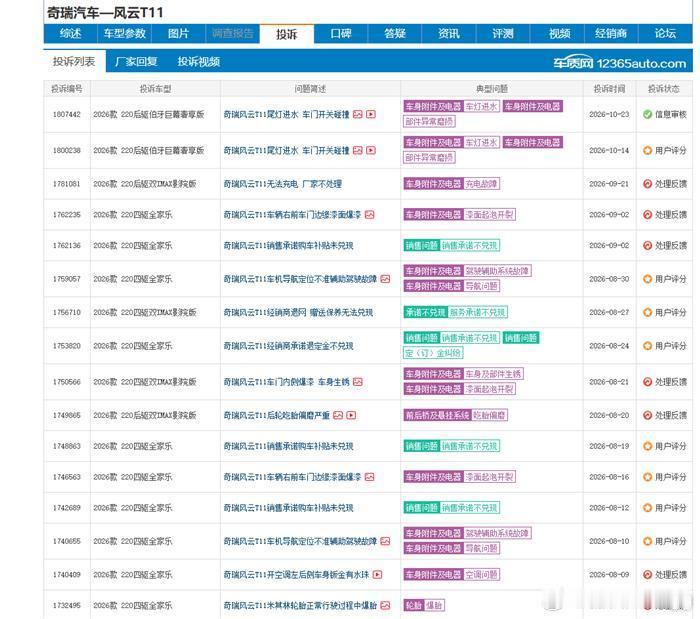Open image icon for complaint 1750566
The height and width of the screenshot is (619, 700).
click(358, 382)
